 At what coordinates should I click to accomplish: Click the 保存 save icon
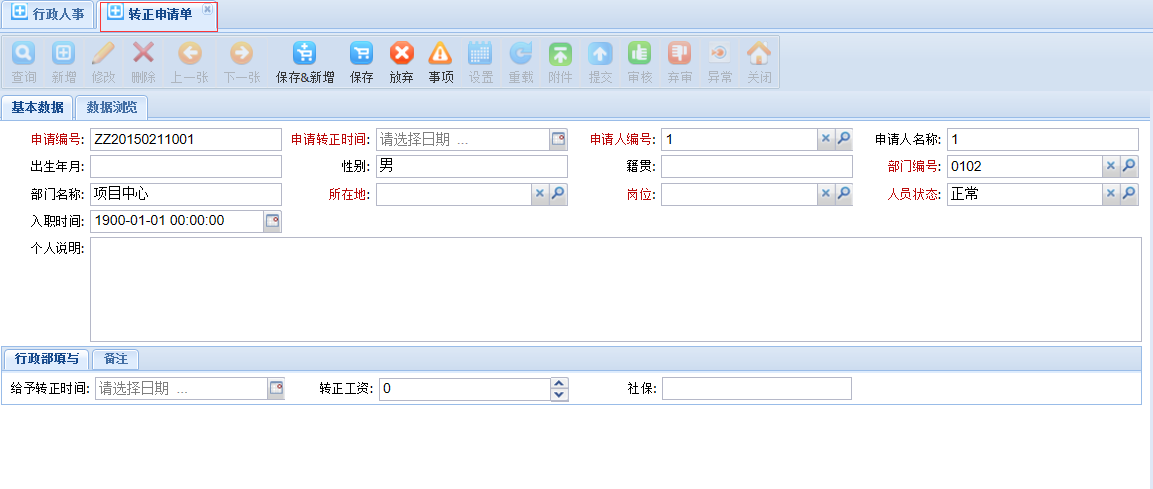click(361, 54)
